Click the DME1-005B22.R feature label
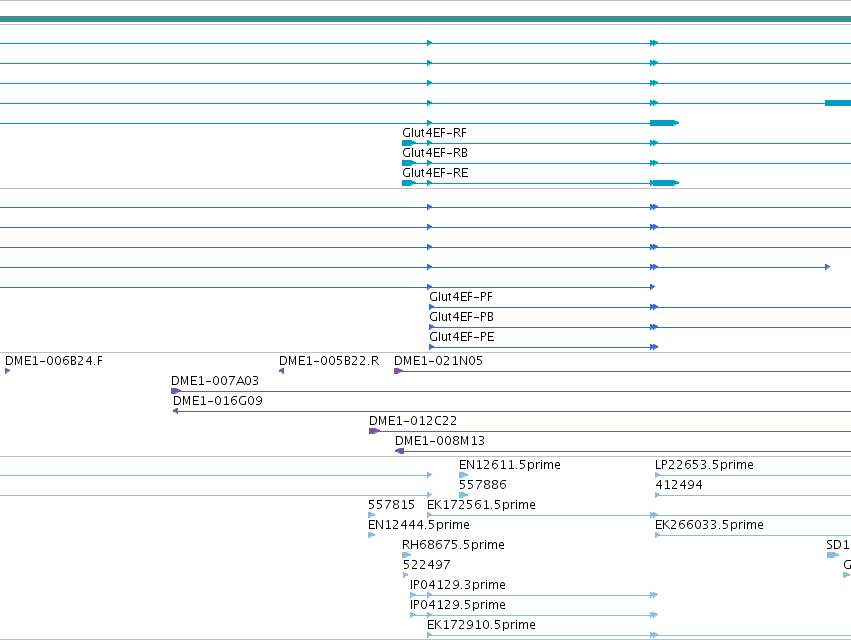851x640 pixels. 329,361
